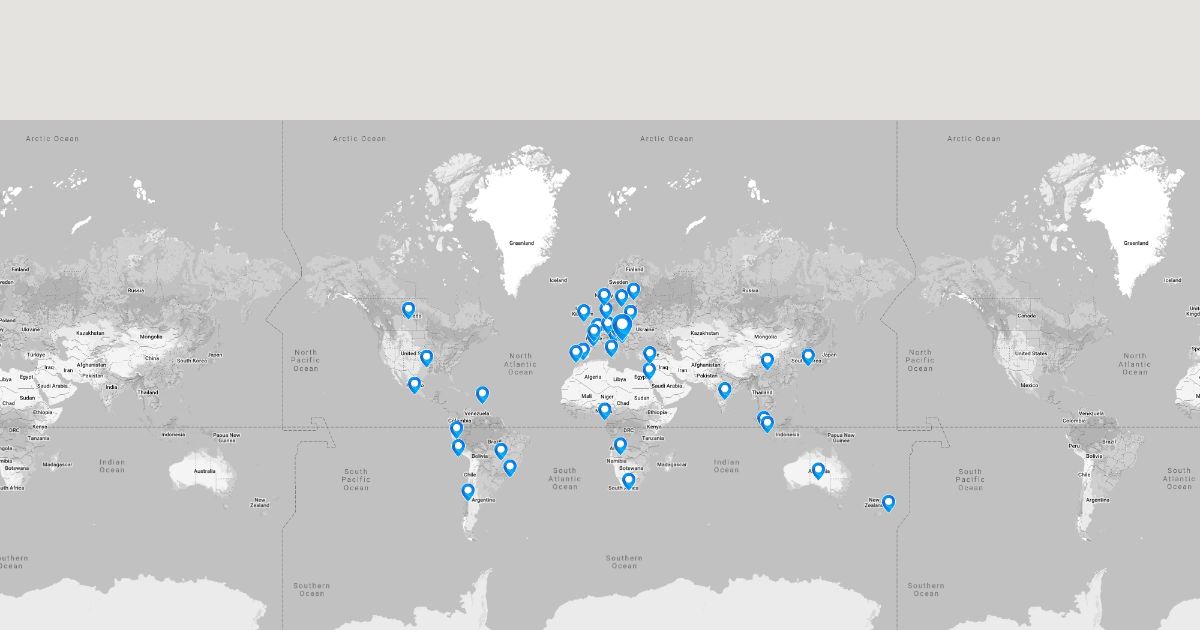The image size is (1200, 630).
Task: Open the Chile and Argentina pin
Action: point(468,491)
